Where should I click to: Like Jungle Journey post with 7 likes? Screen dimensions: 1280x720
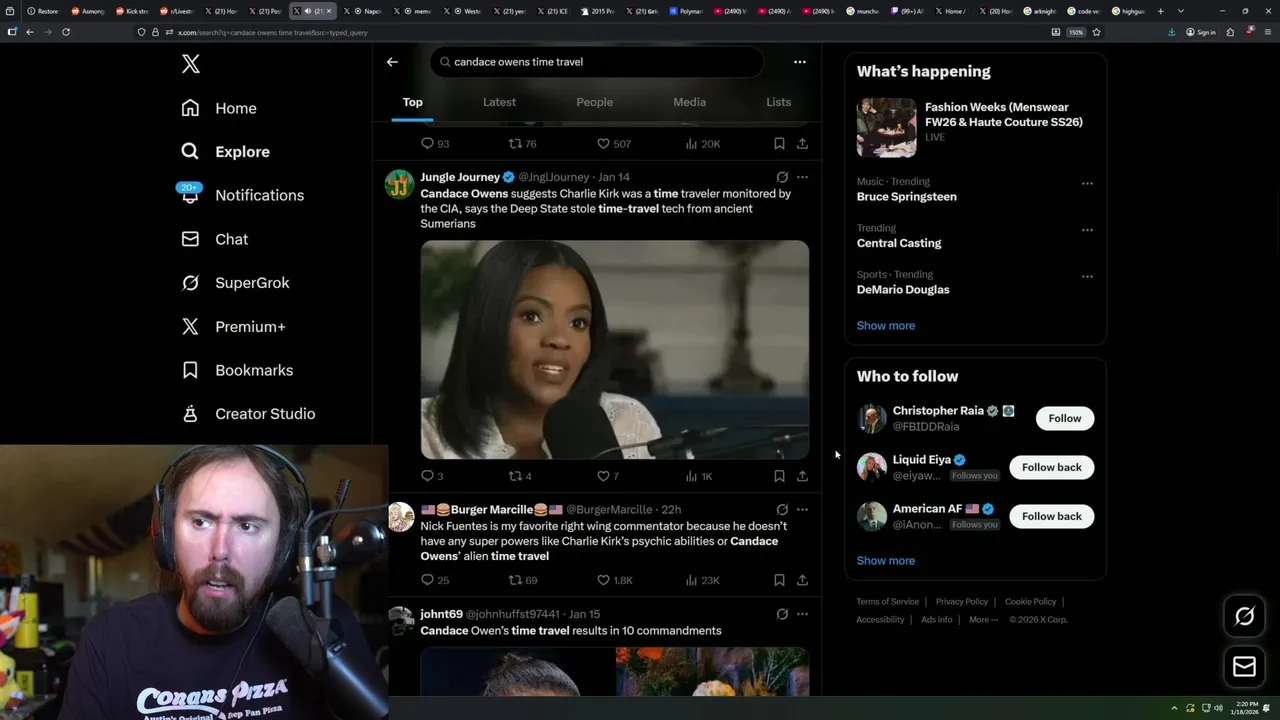click(x=608, y=476)
